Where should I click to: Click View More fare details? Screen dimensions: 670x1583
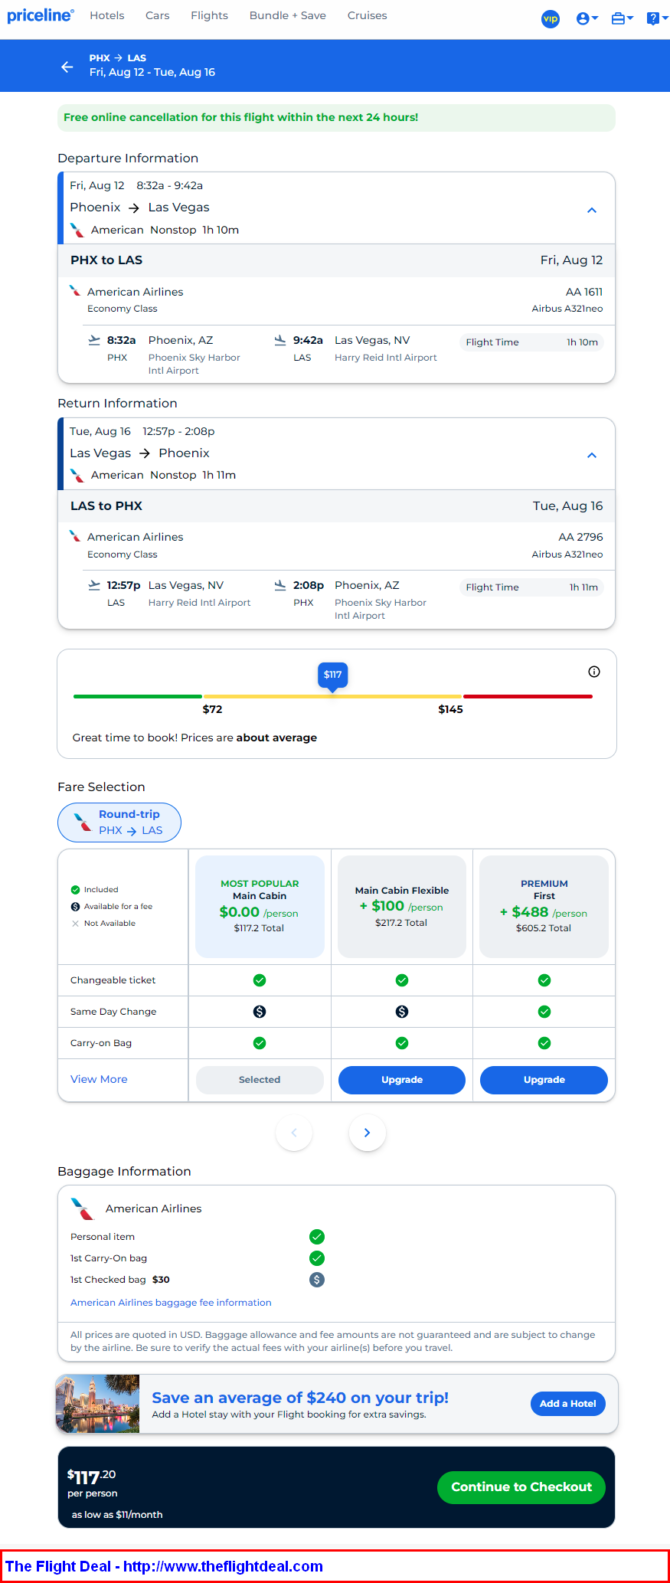pos(99,1079)
